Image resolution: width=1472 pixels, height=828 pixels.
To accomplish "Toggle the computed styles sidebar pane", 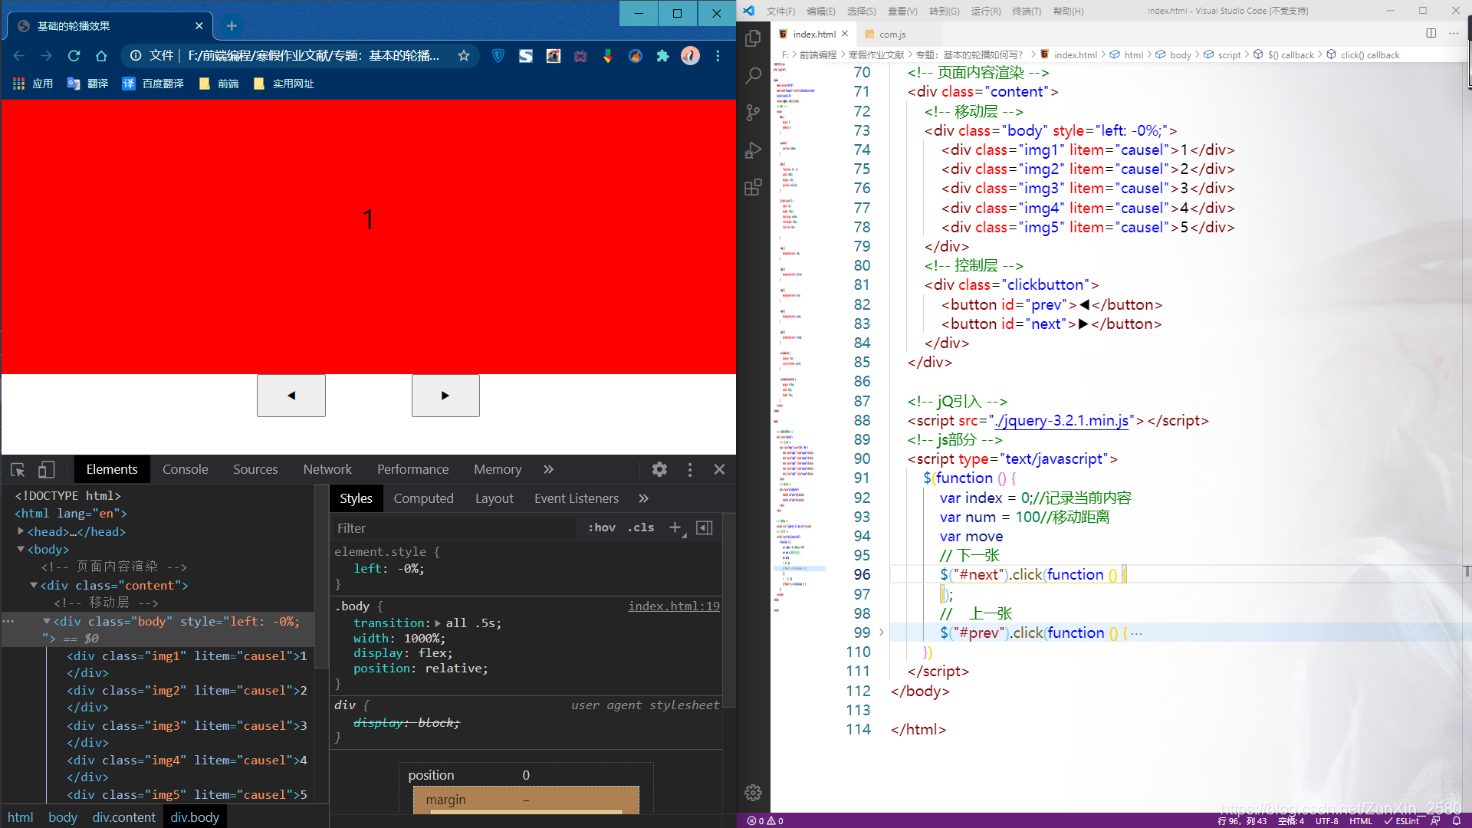I will click(x=704, y=528).
